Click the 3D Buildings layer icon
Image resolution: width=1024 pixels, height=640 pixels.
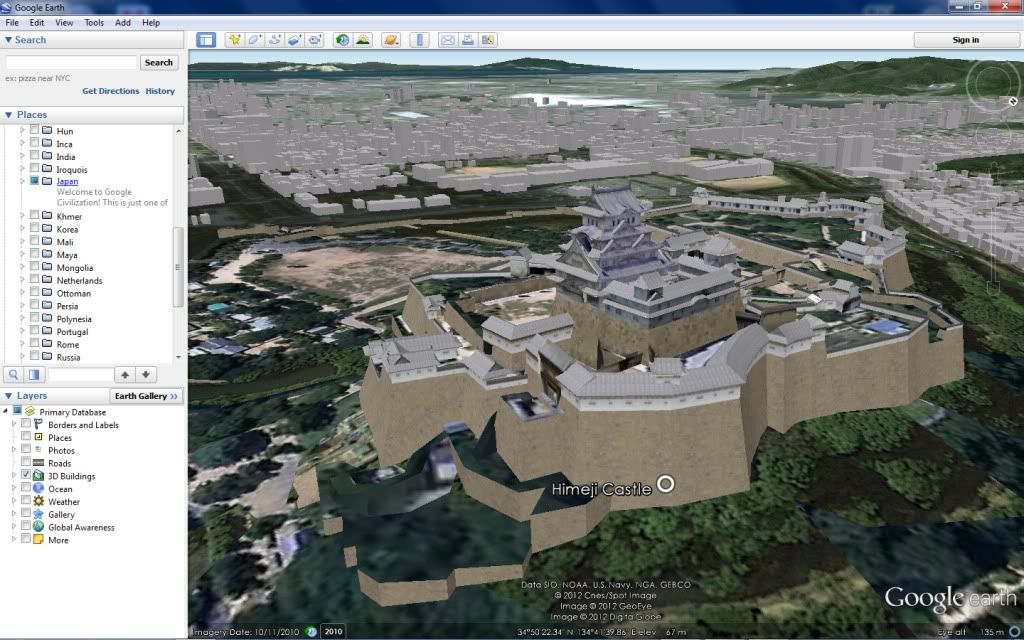[39, 476]
